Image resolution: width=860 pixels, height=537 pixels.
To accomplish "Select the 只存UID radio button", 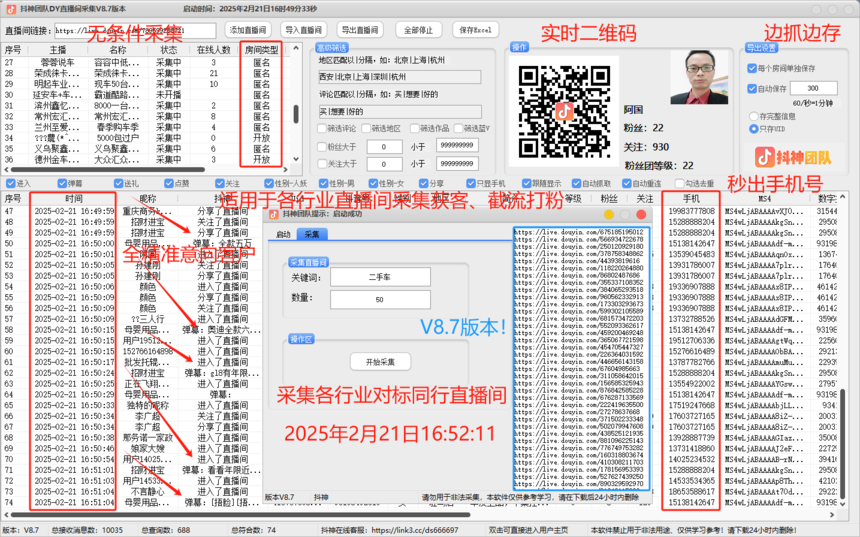I will [754, 128].
